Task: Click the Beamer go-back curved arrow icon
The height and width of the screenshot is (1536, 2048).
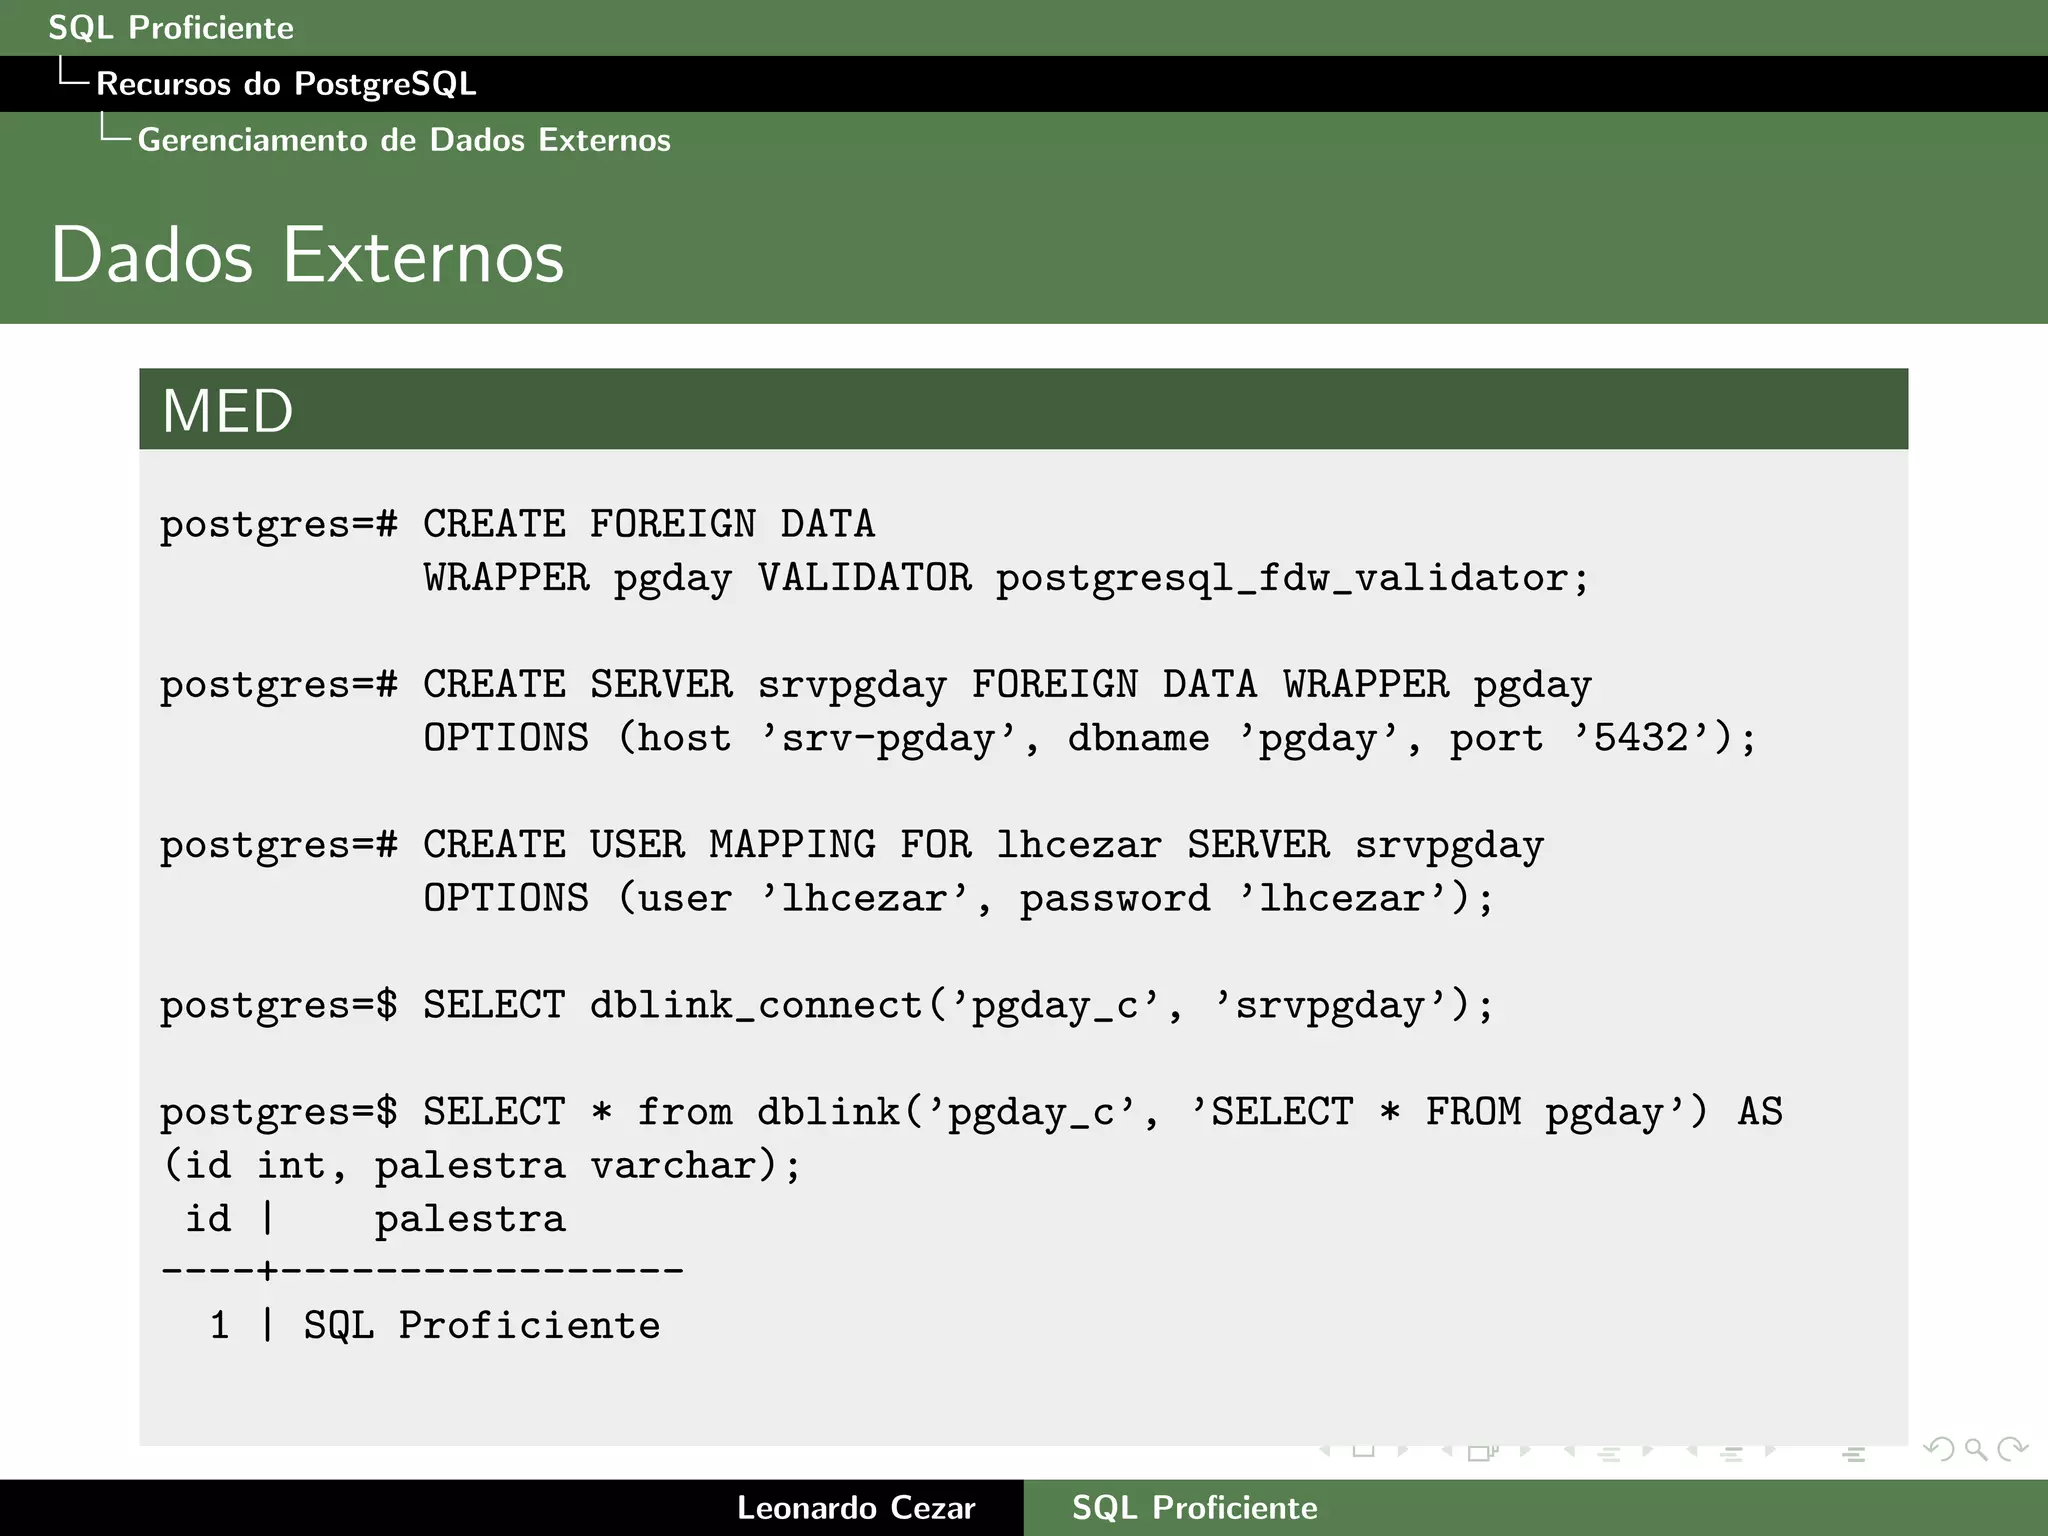Action: click(x=1939, y=1449)
